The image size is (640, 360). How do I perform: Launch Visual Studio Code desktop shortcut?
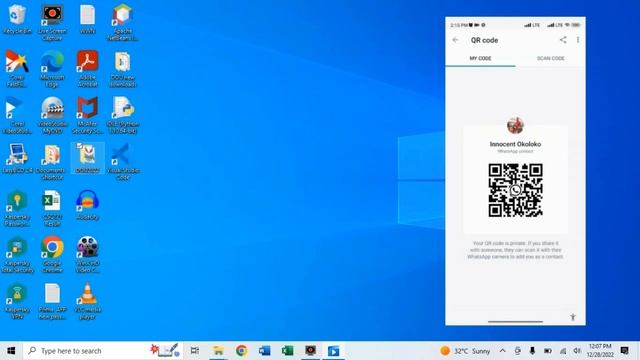click(122, 162)
